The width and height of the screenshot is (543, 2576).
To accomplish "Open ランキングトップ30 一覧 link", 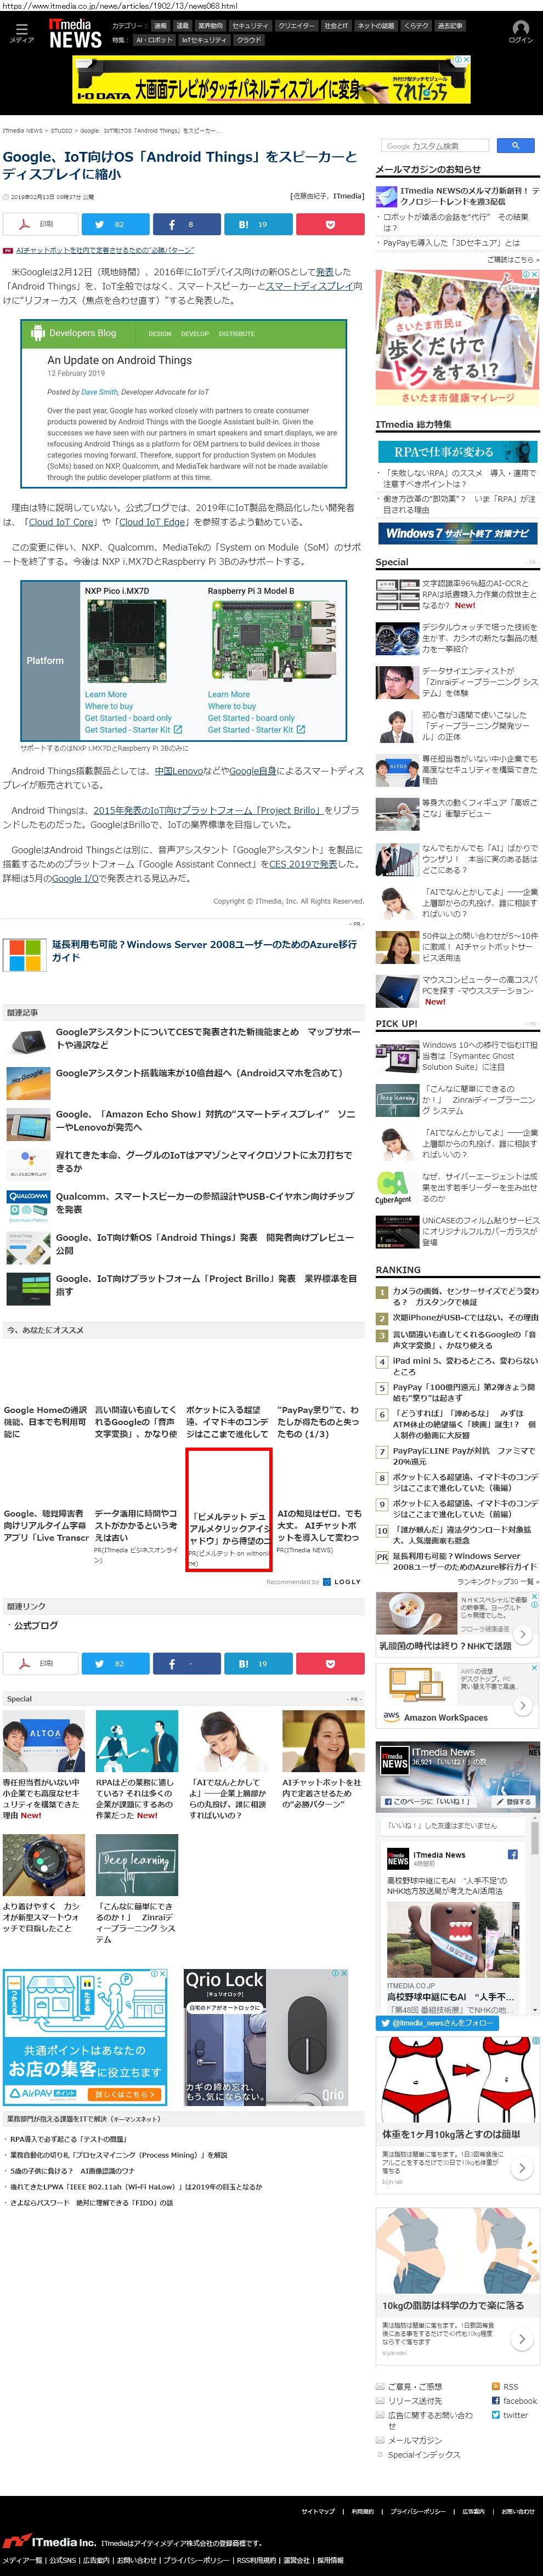I will [498, 1582].
